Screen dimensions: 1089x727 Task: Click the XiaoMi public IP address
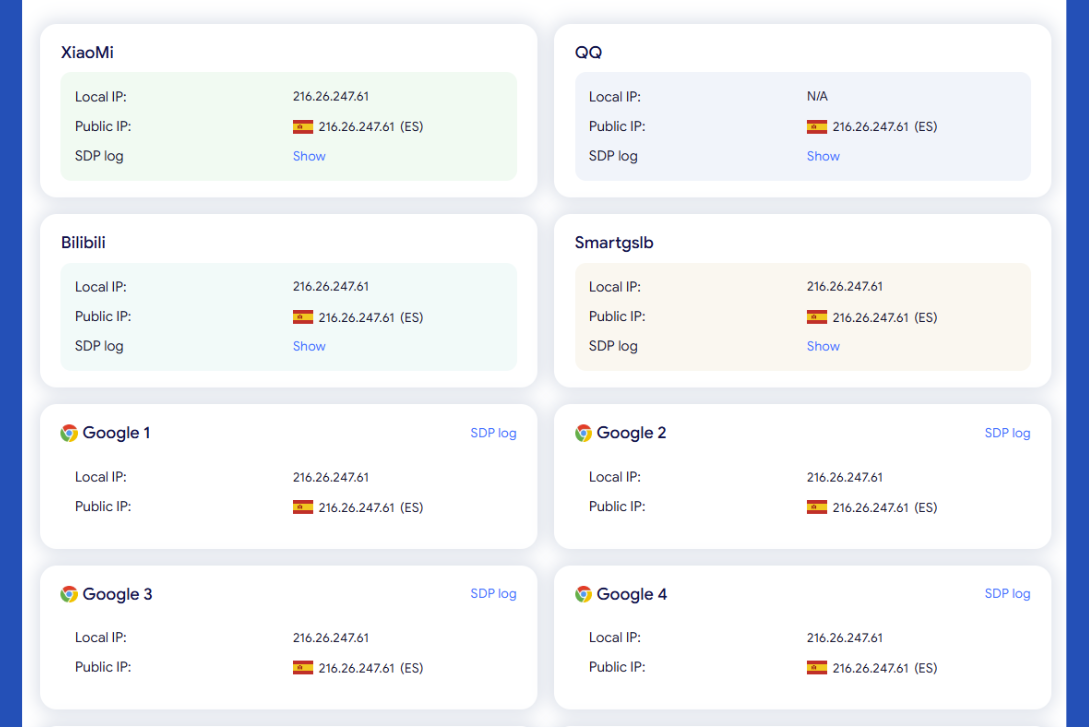pos(356,127)
